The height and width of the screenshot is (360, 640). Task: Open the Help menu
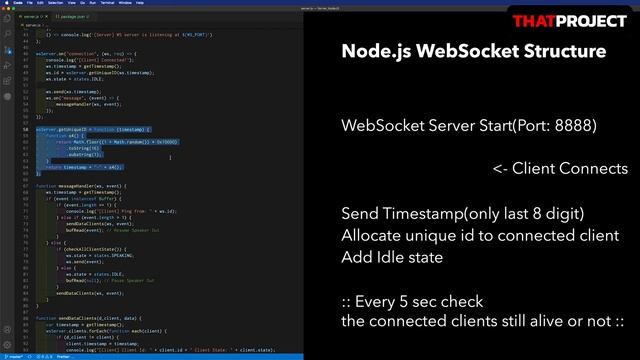(140, 2)
